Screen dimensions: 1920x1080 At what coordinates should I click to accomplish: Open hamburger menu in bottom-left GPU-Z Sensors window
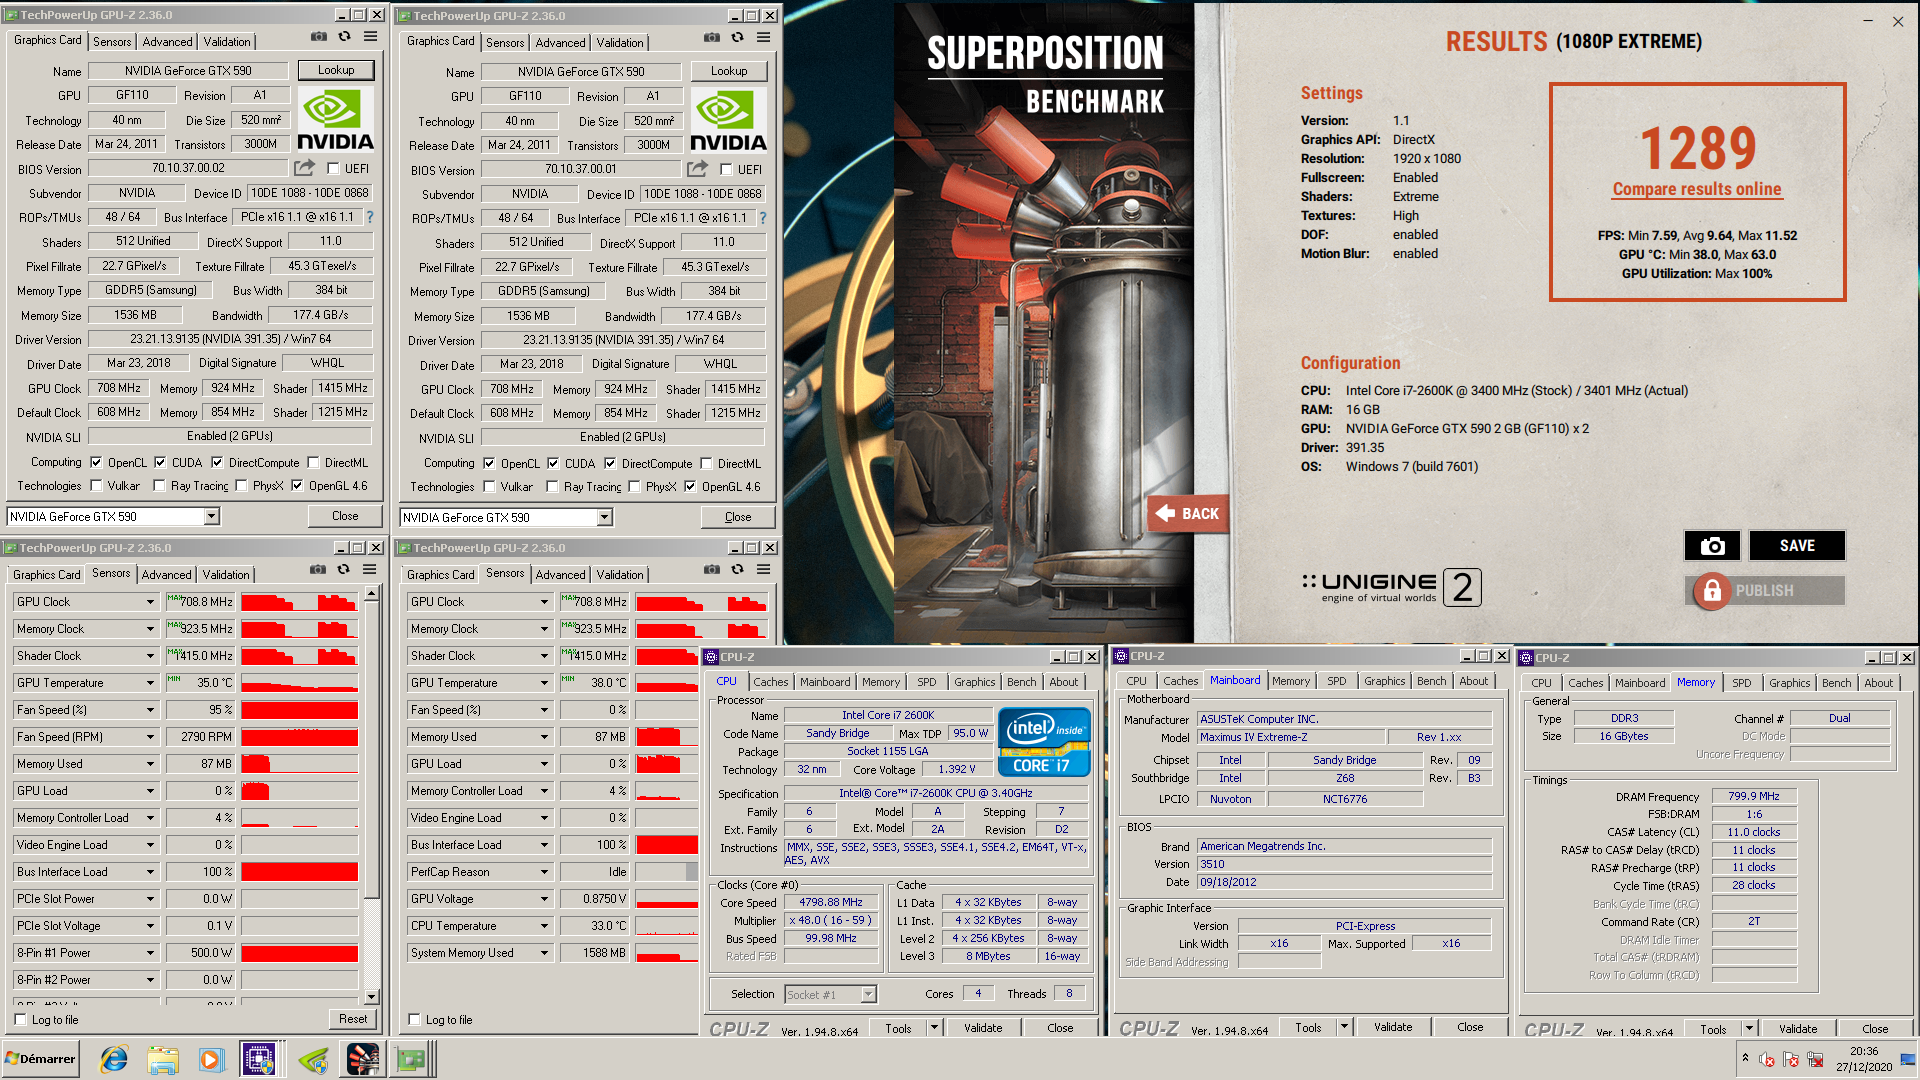[369, 569]
